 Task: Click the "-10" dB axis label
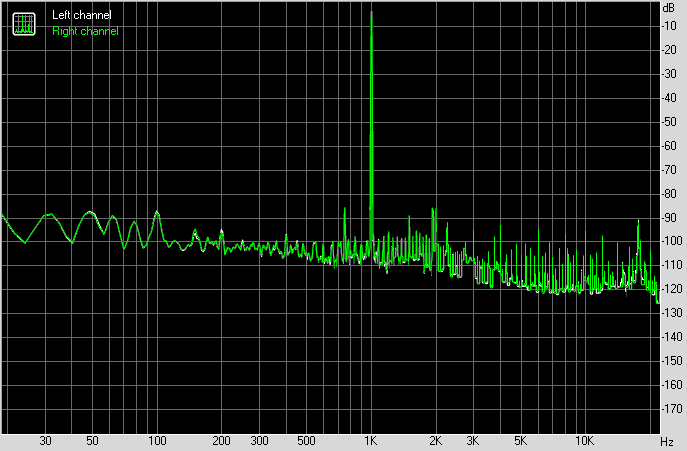coord(669,26)
